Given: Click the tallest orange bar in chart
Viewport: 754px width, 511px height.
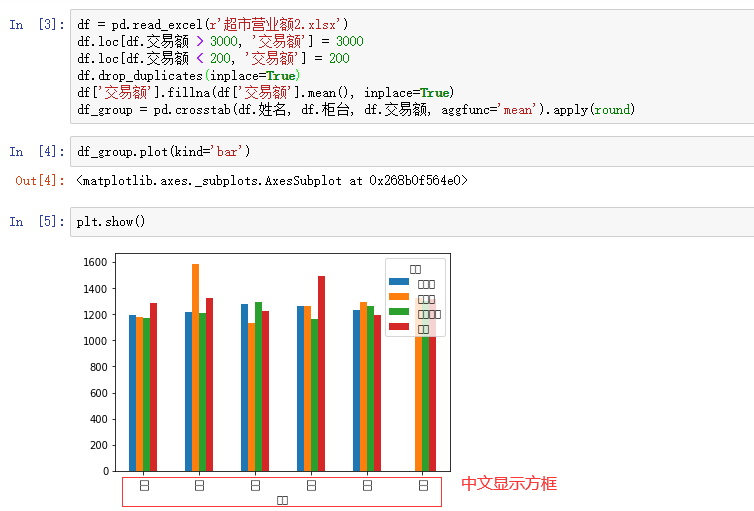Looking at the screenshot, I should point(195,367).
